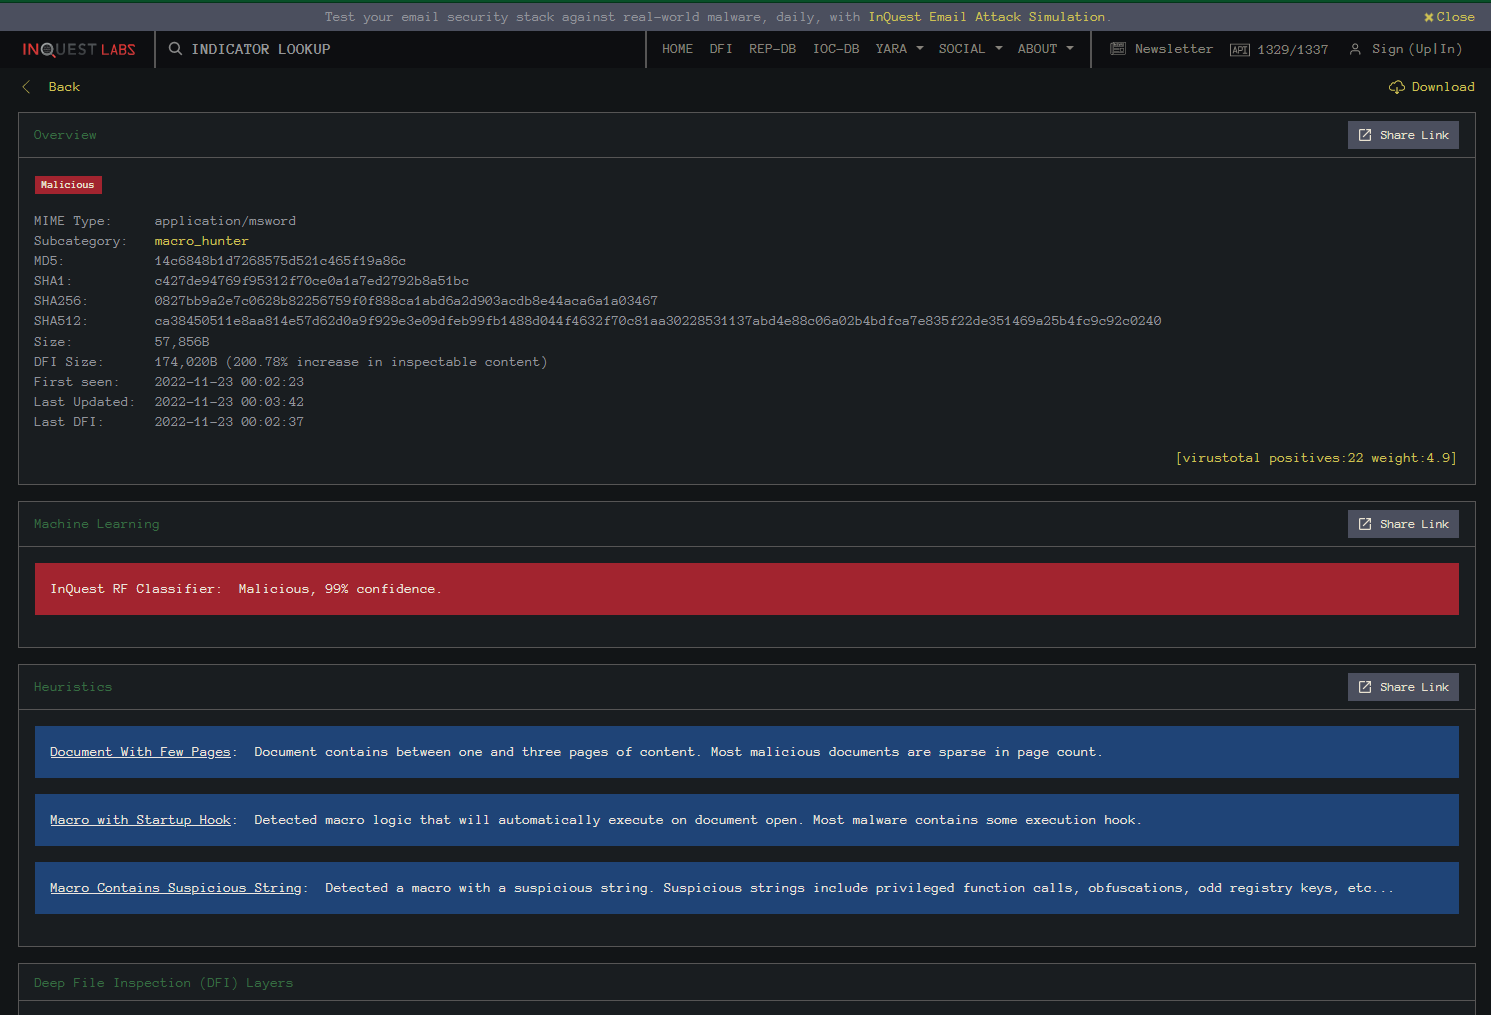Screen dimensions: 1491x1015
Task: Click the search magnifier icon
Action: [175, 49]
